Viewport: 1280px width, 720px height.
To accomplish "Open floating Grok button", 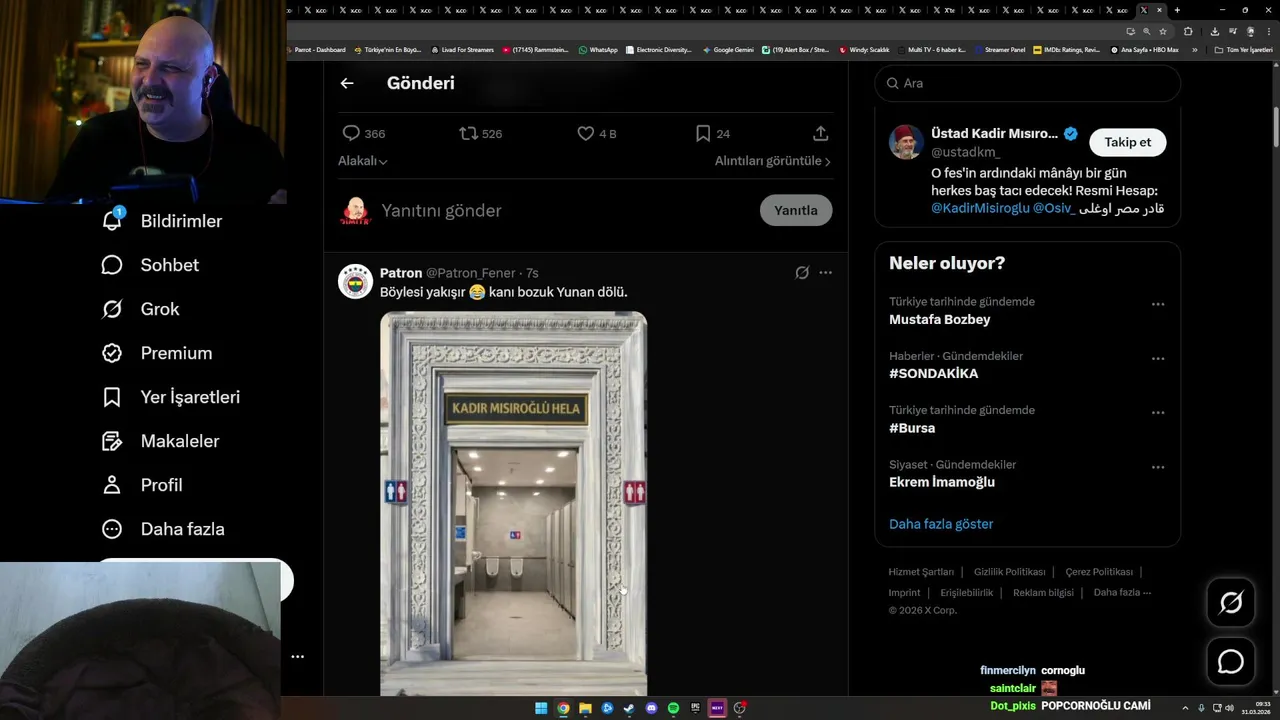I will point(1230,602).
